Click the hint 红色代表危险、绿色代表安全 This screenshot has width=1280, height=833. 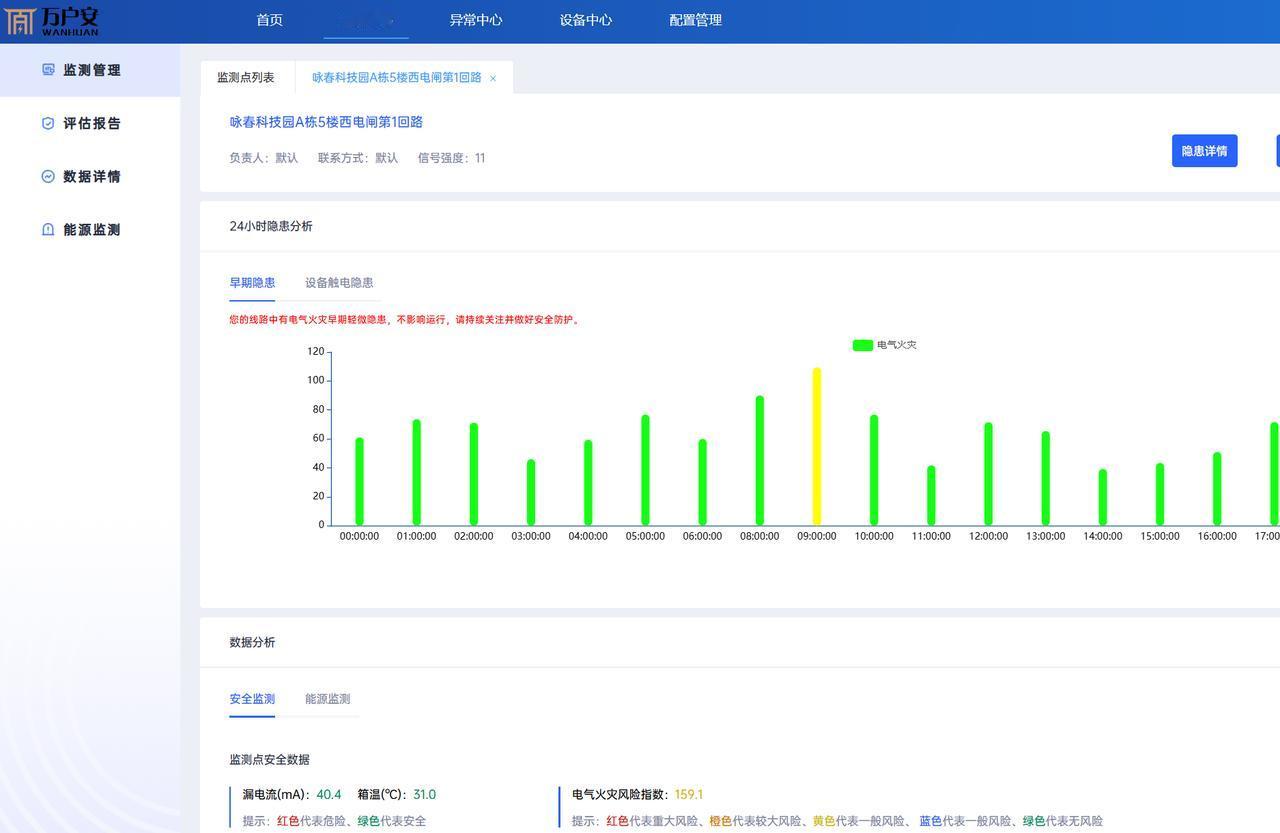pyautogui.click(x=334, y=821)
